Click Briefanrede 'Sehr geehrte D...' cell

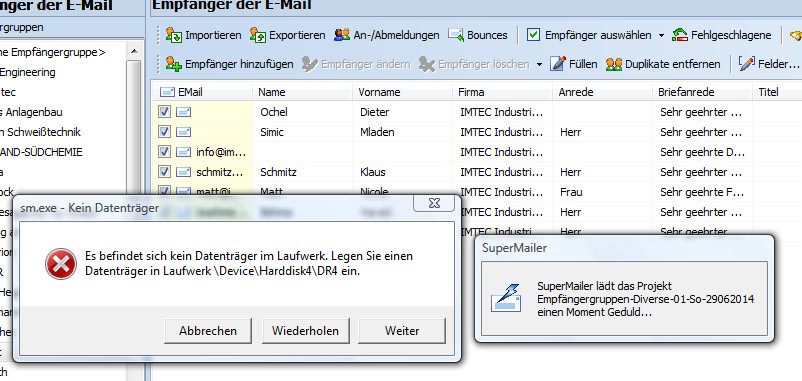point(703,152)
